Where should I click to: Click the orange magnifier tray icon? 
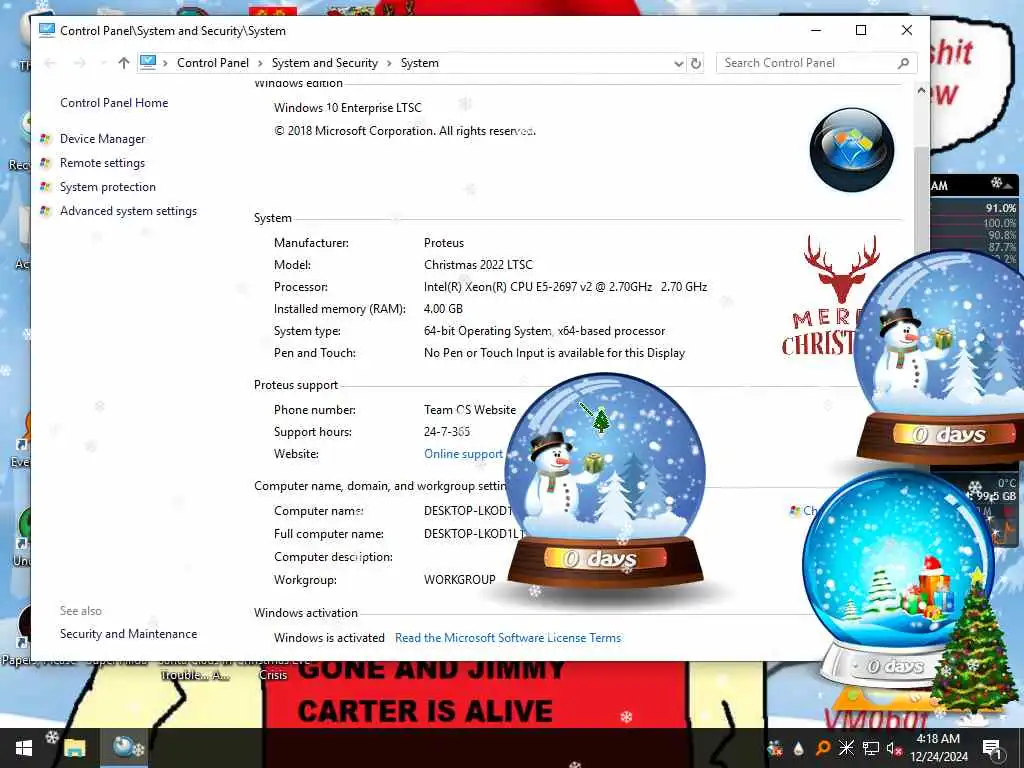click(x=823, y=748)
